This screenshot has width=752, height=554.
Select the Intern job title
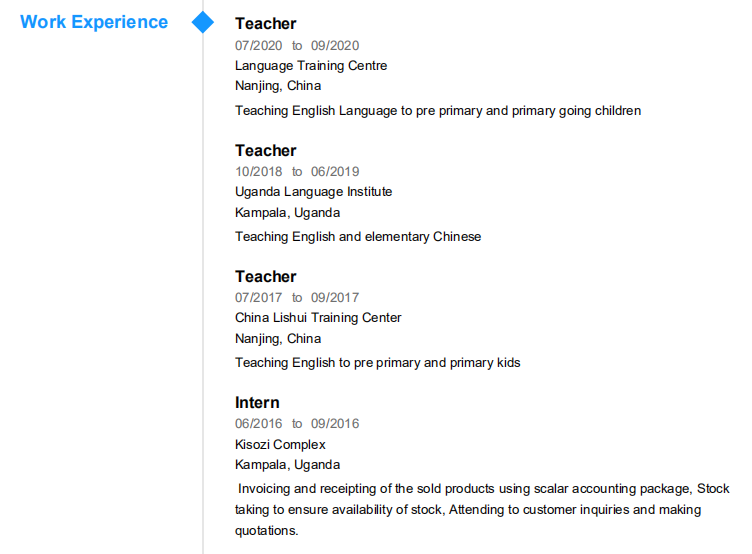coord(257,402)
